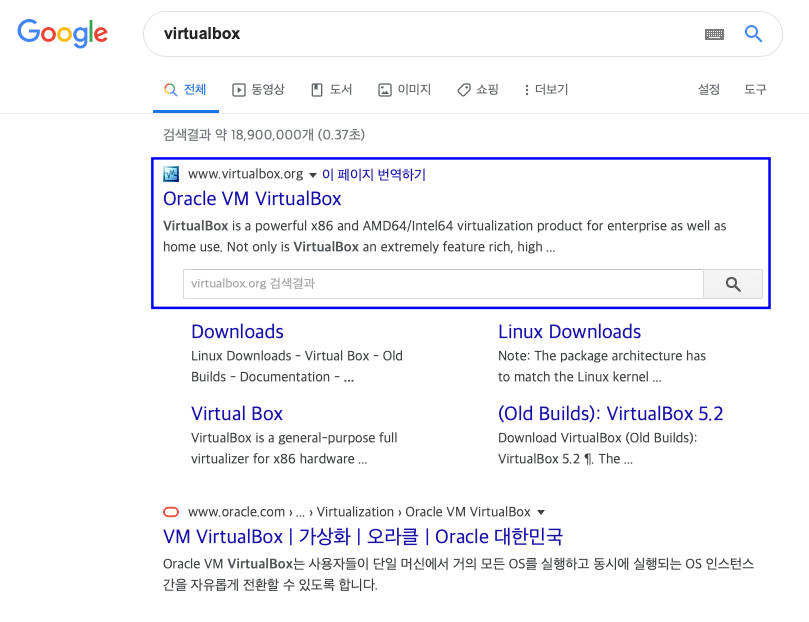The width and height of the screenshot is (809, 622).
Task: Open 설정 settings menu
Action: (709, 90)
